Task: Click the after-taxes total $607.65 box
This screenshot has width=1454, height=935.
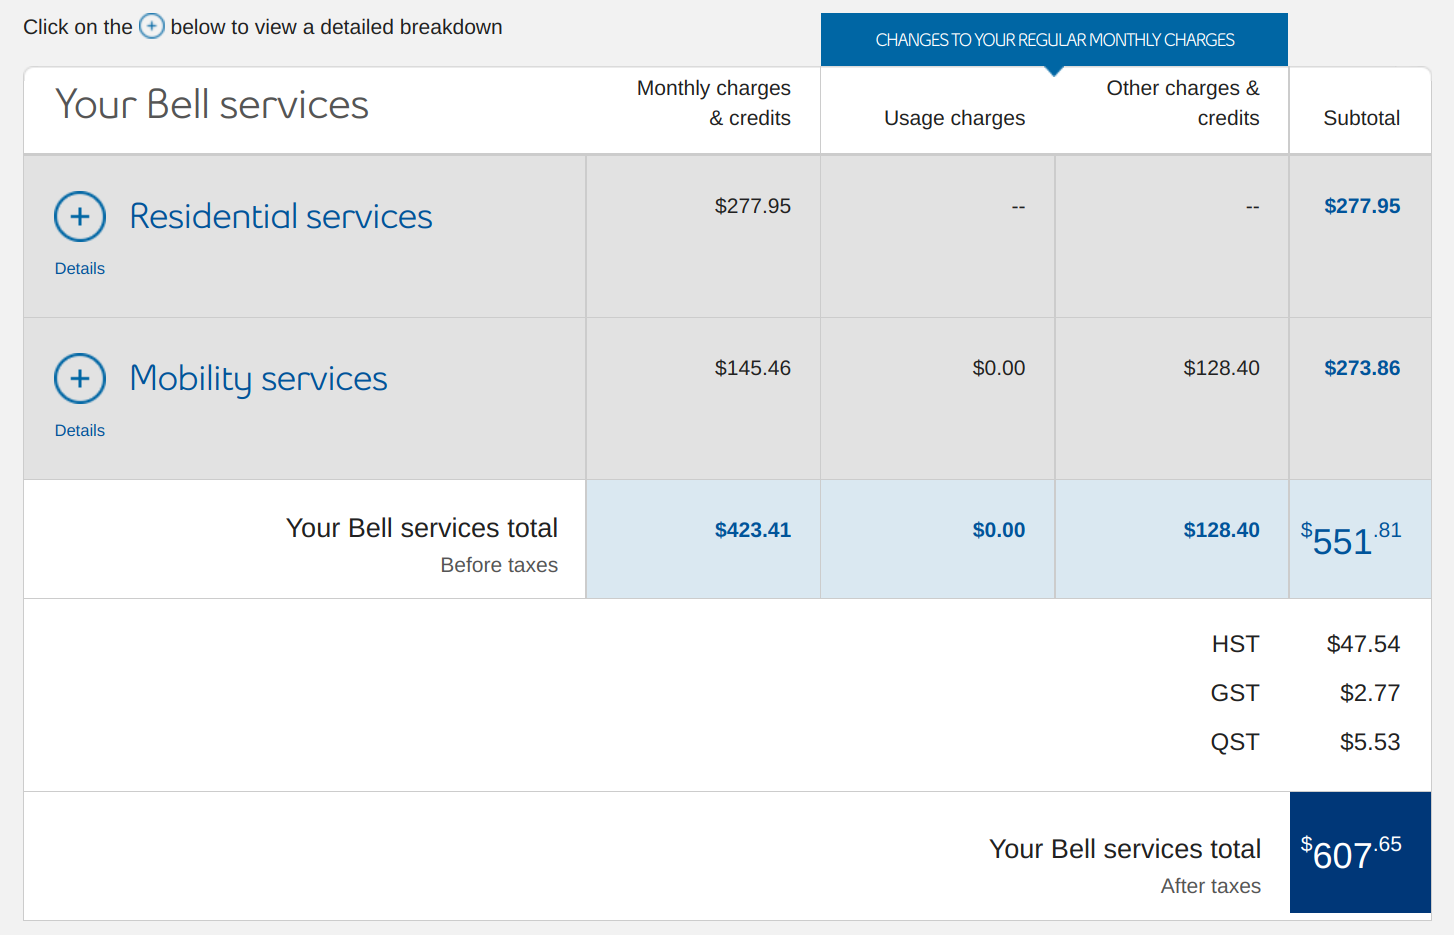Action: [1360, 852]
